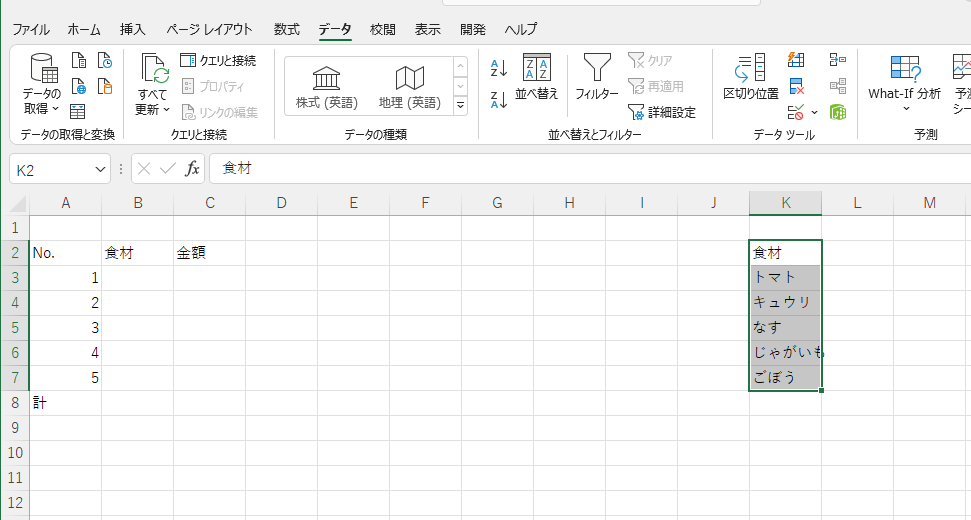Click the Remove Duplicates icon

[796, 85]
